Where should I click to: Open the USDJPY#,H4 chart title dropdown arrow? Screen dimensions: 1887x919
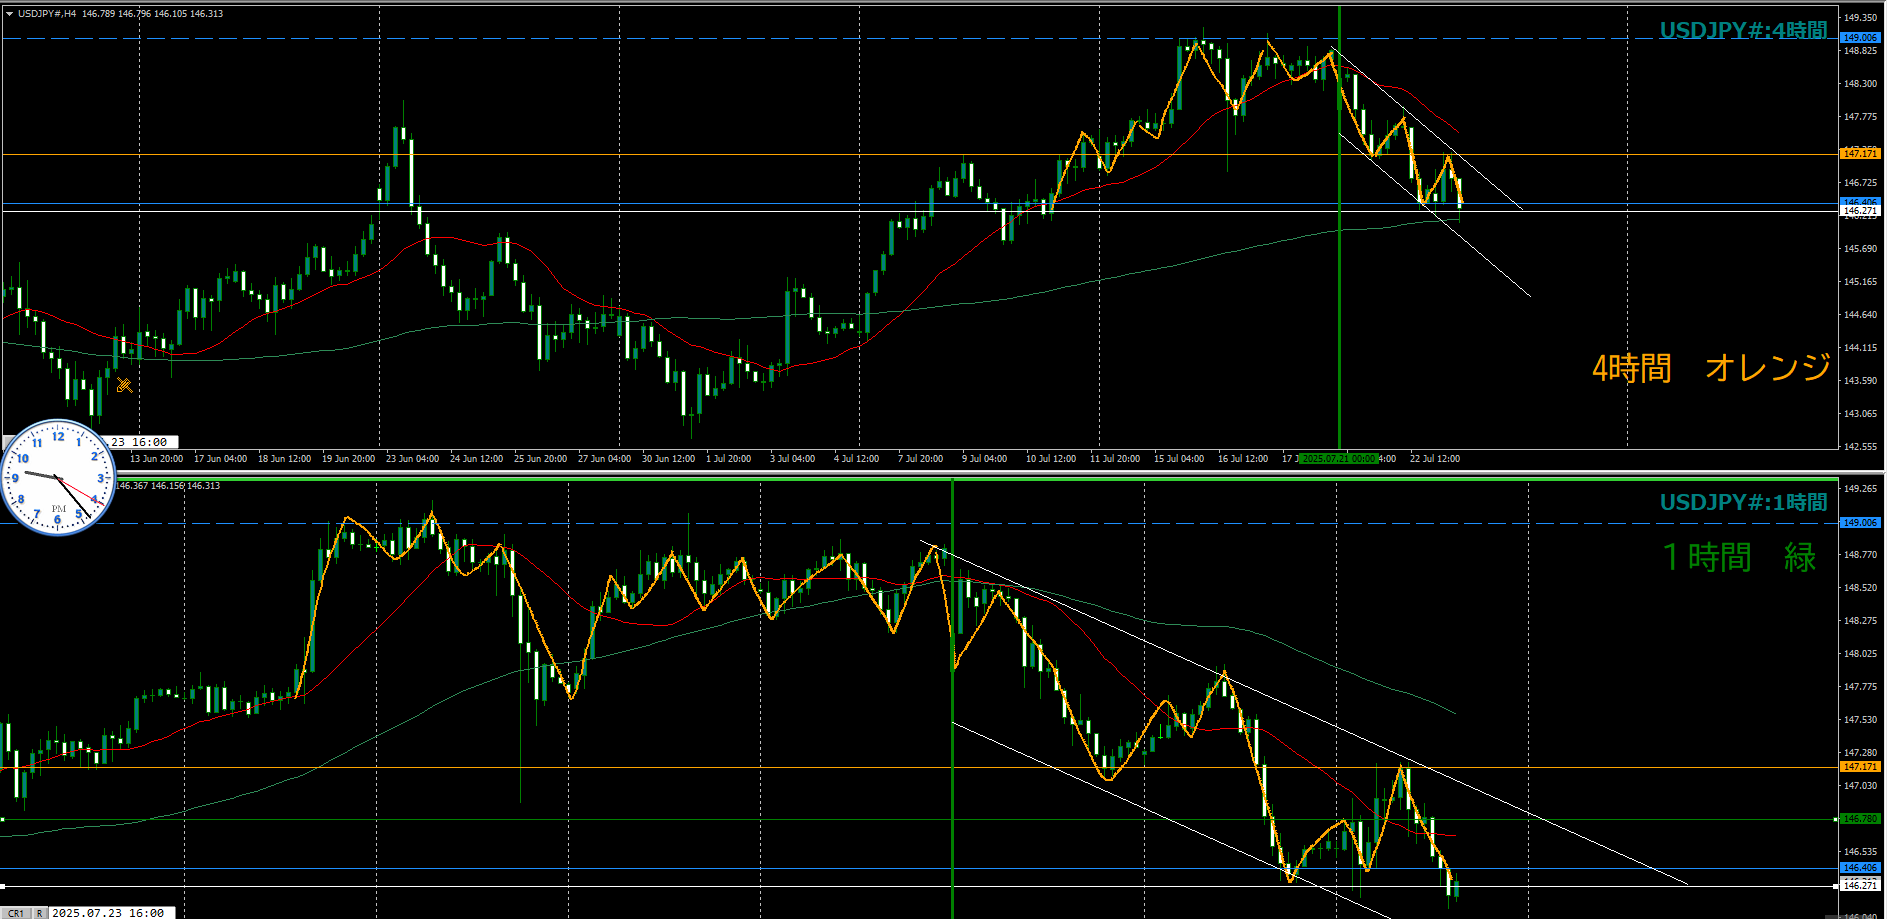[x=9, y=14]
